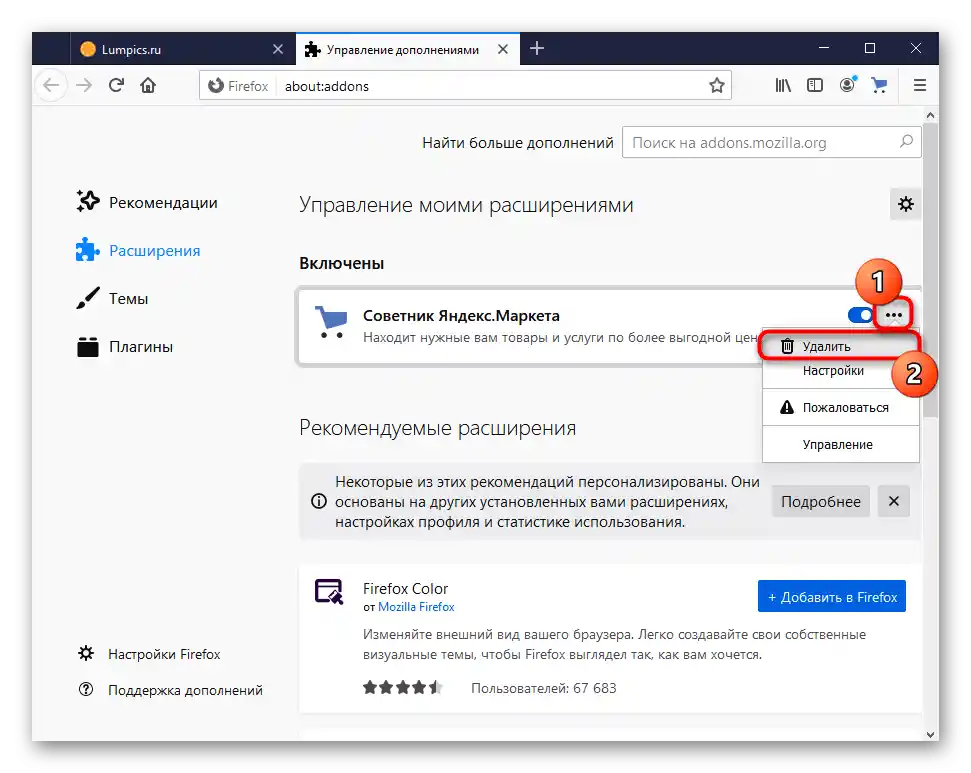Screen dimensions: 971x773
Task: Click the Пользователей: 67 683 text
Action: [x=543, y=688]
